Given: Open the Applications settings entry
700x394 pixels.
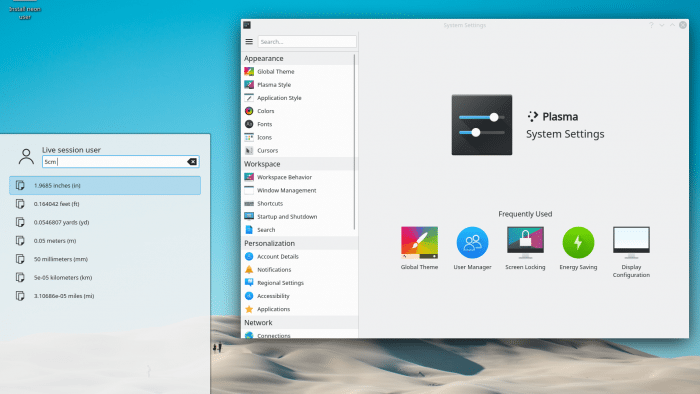Looking at the screenshot, I should (299, 309).
